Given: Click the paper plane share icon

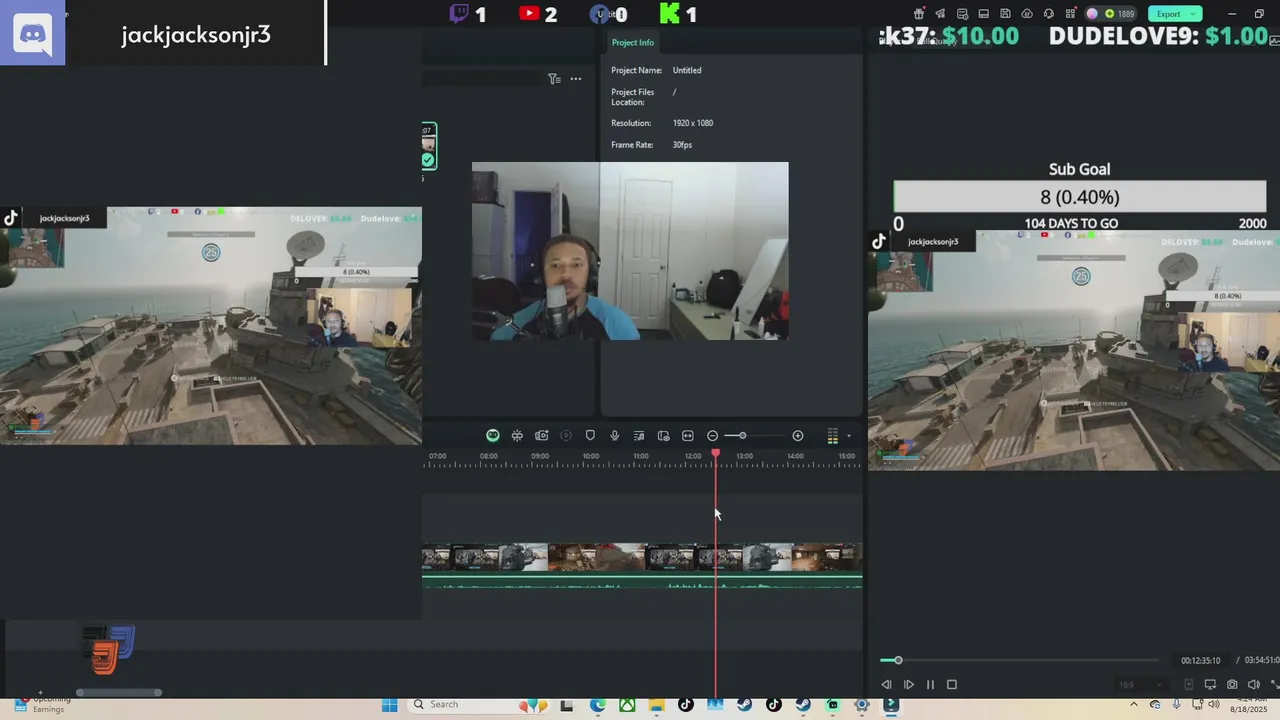Looking at the screenshot, I should coord(940,14).
